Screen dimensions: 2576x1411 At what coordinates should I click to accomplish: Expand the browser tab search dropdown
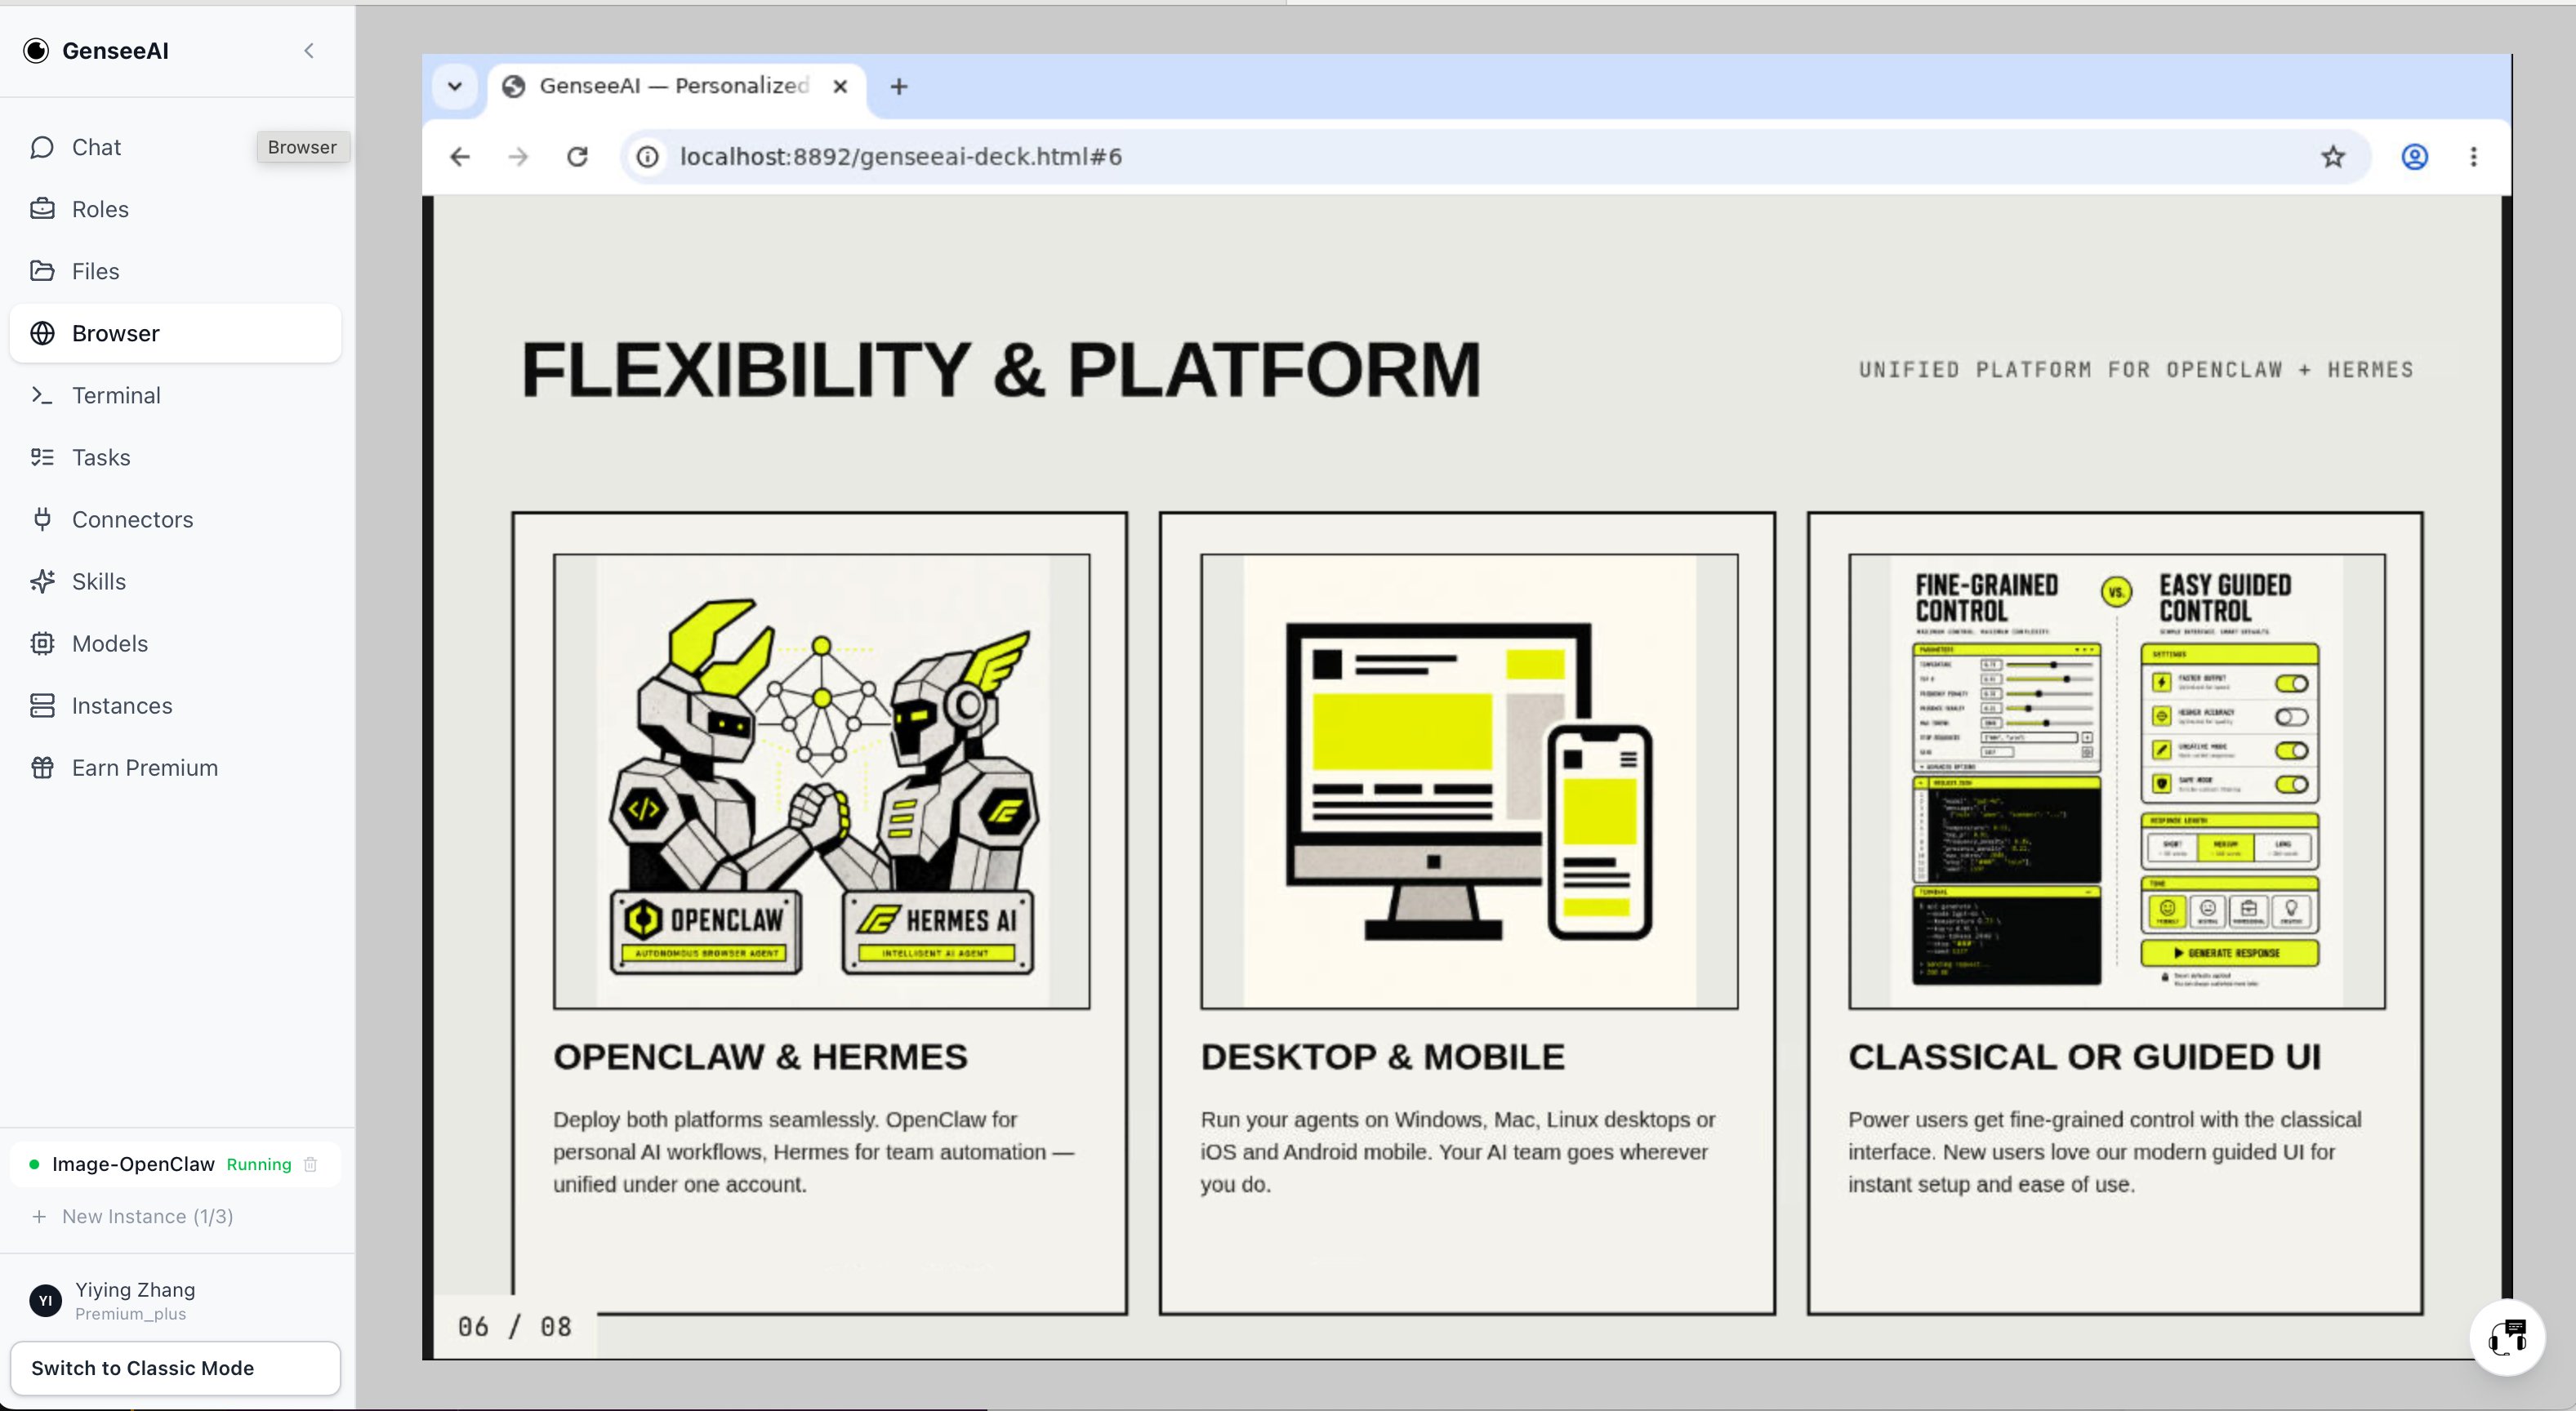pos(455,86)
